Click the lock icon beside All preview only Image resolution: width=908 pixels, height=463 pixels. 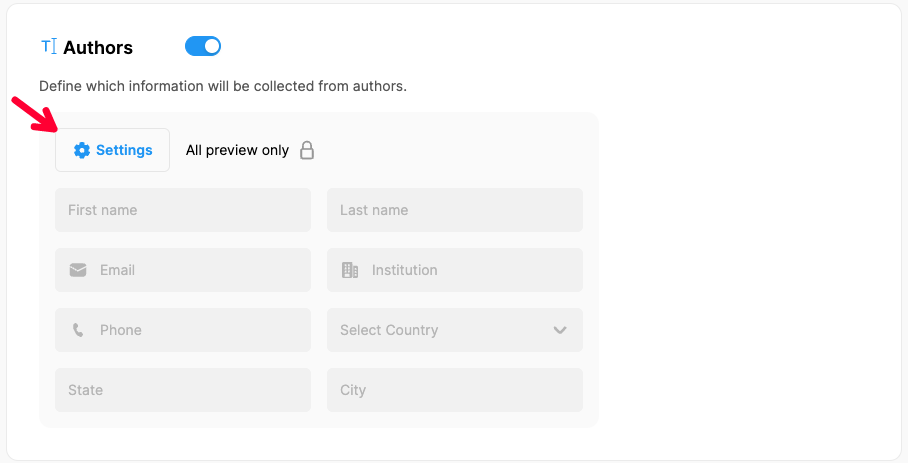[x=308, y=150]
